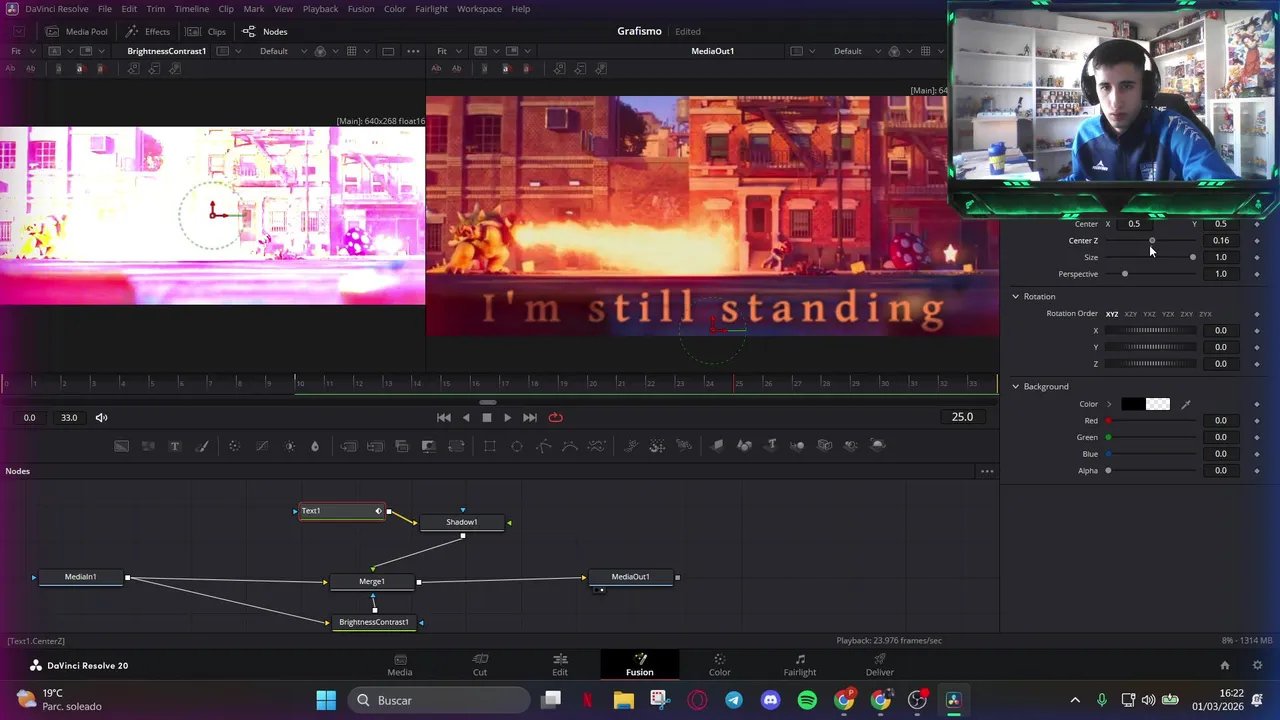Select ZYX rotation order
1280x720 pixels.
click(1205, 314)
